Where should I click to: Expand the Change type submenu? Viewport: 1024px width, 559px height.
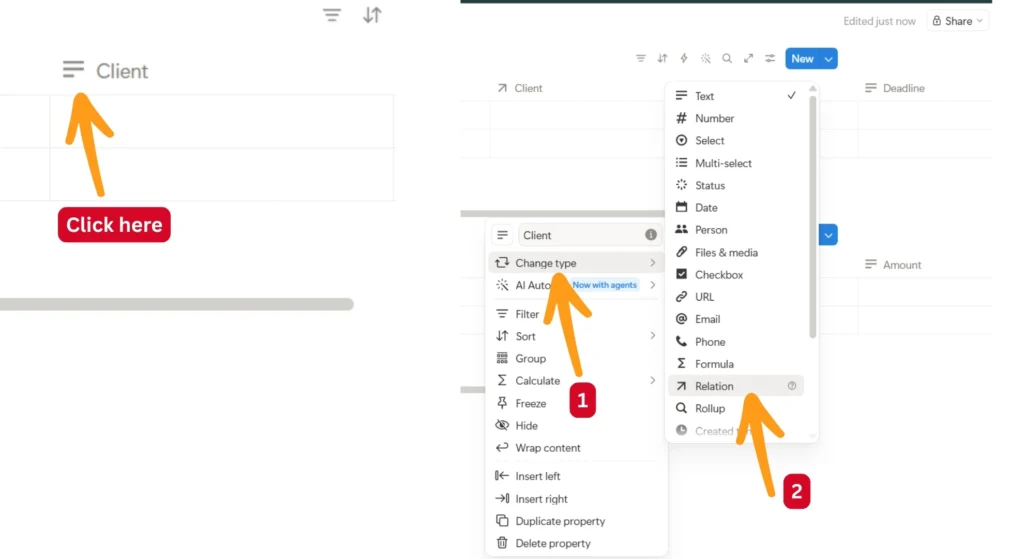coord(575,263)
